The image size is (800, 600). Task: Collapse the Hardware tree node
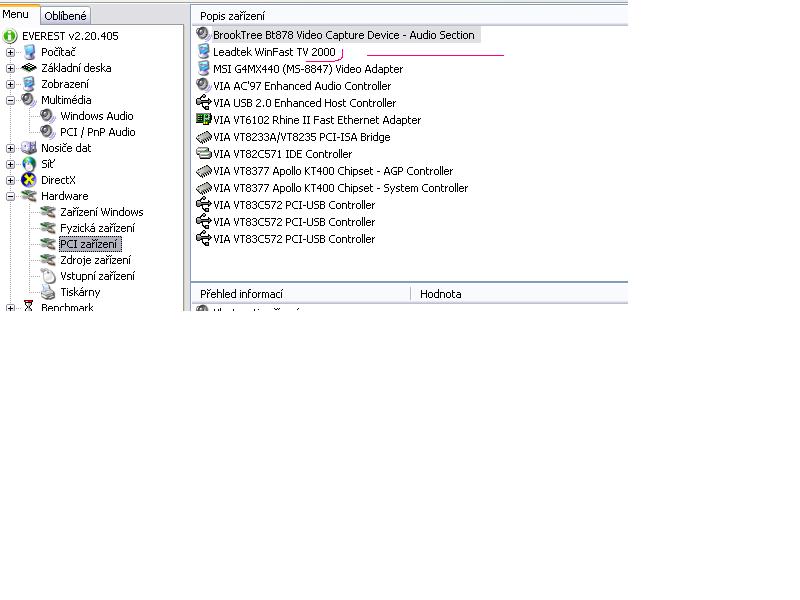click(10, 196)
